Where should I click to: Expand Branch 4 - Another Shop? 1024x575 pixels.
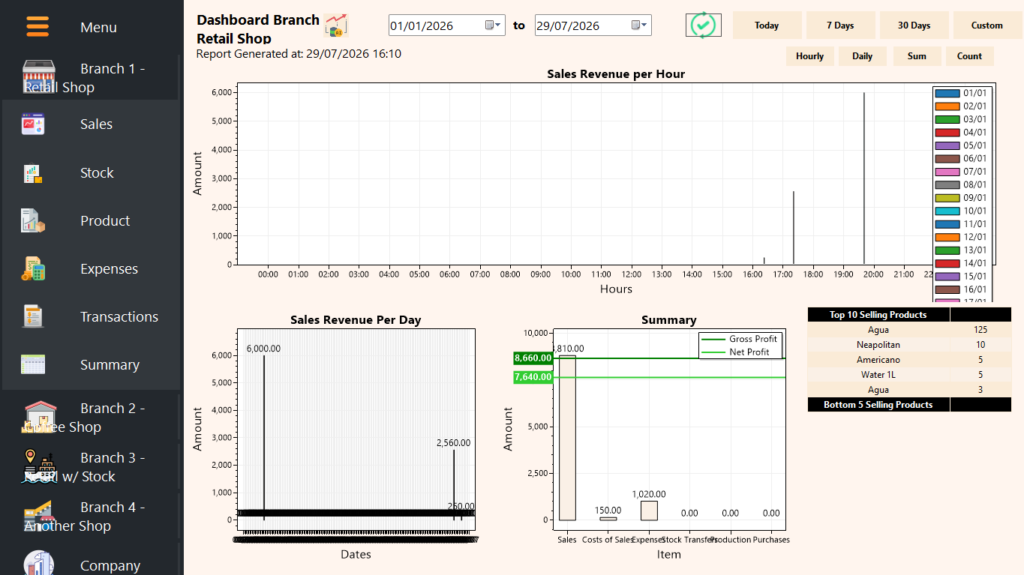pyautogui.click(x=91, y=516)
